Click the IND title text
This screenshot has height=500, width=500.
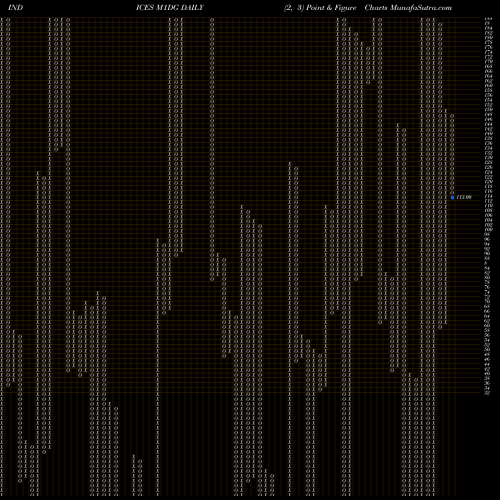tap(15, 8)
